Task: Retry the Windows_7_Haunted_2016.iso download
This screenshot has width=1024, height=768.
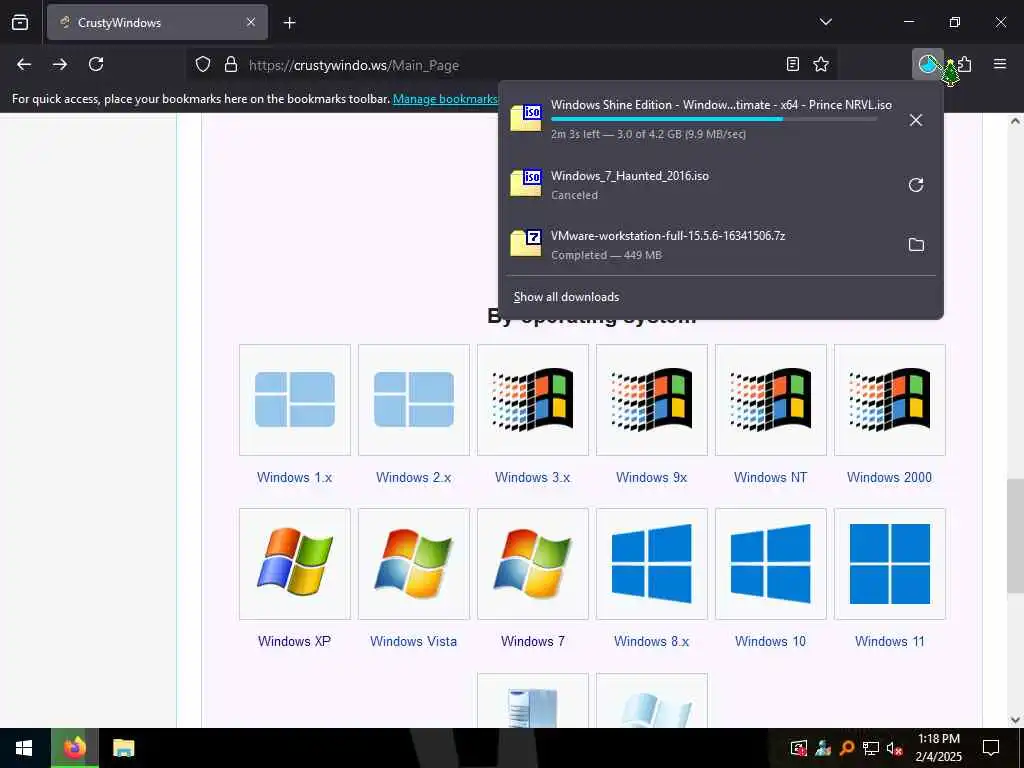Action: tap(916, 185)
